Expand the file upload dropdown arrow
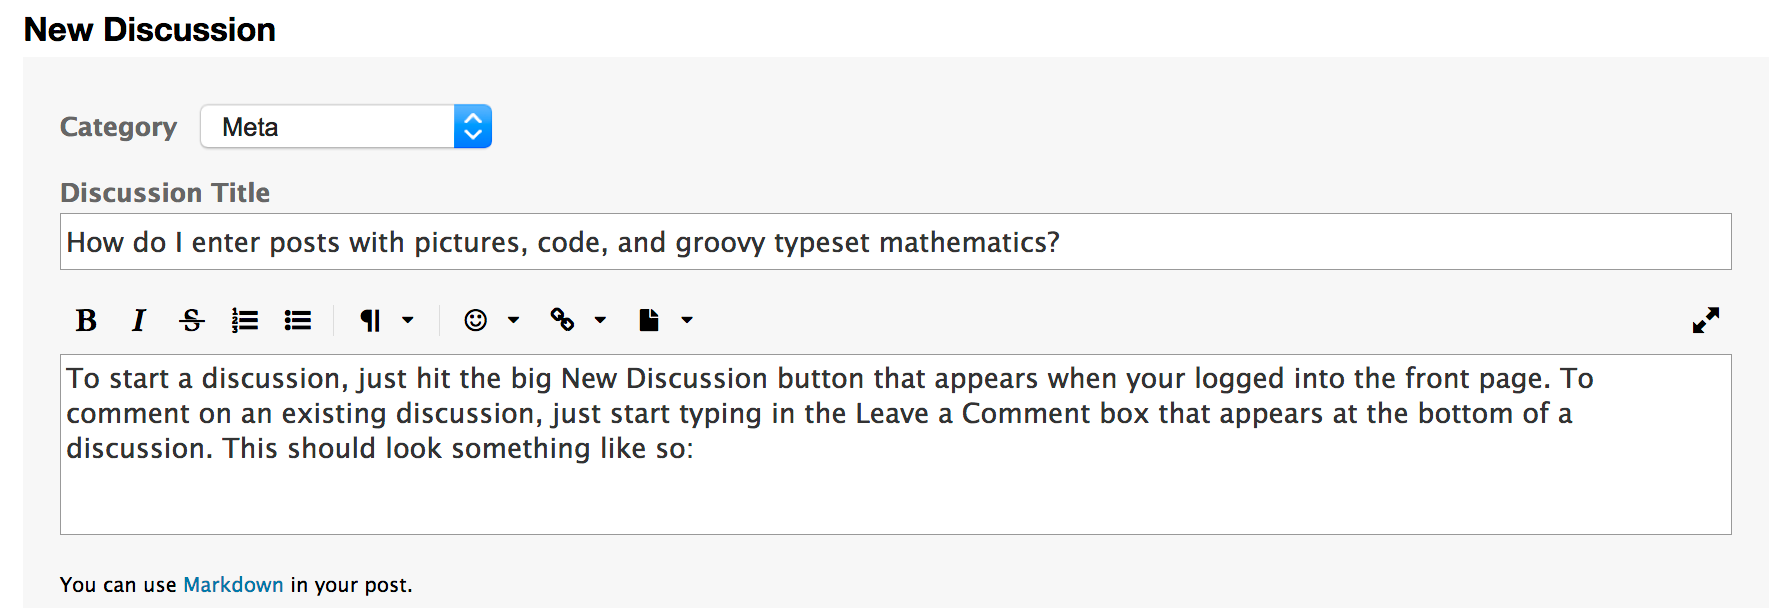The height and width of the screenshot is (608, 1782). coord(687,320)
